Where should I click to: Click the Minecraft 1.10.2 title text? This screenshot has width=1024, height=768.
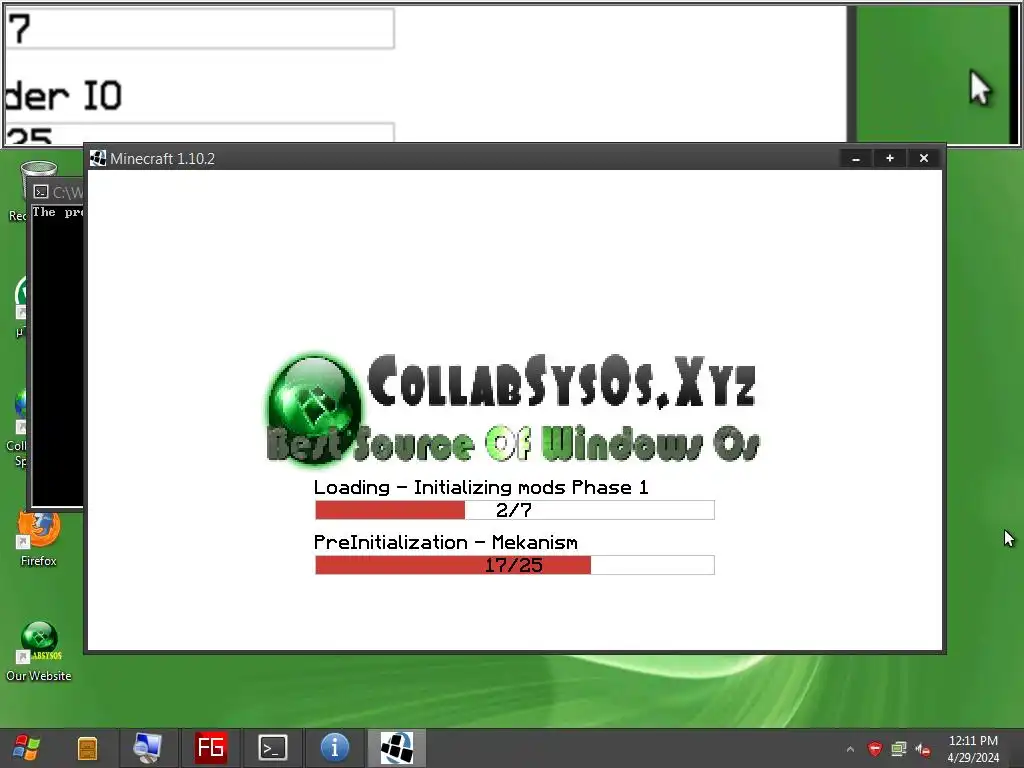[162, 159]
